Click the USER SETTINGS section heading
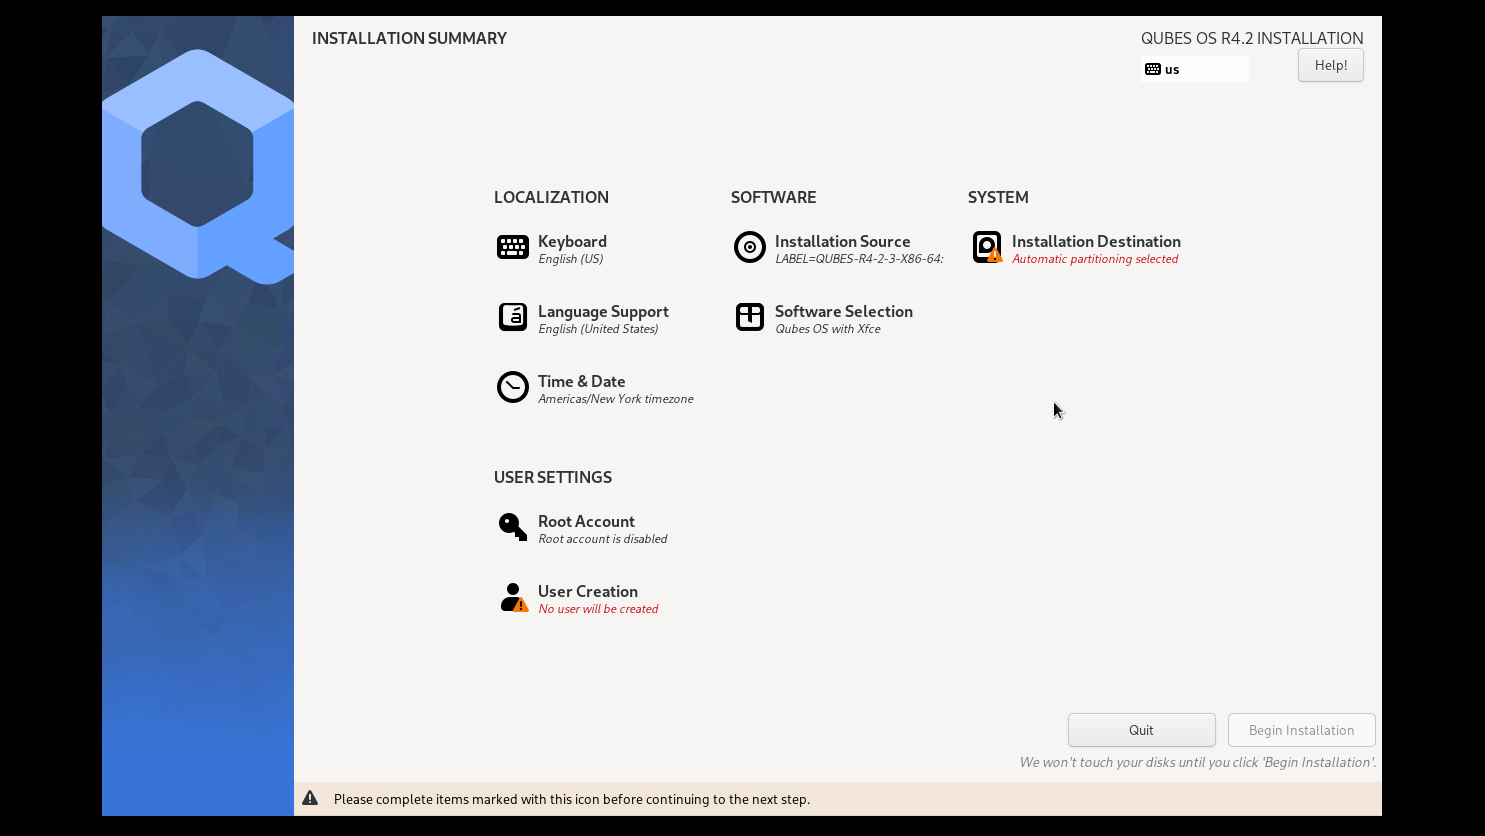The height and width of the screenshot is (836, 1485). tap(553, 477)
